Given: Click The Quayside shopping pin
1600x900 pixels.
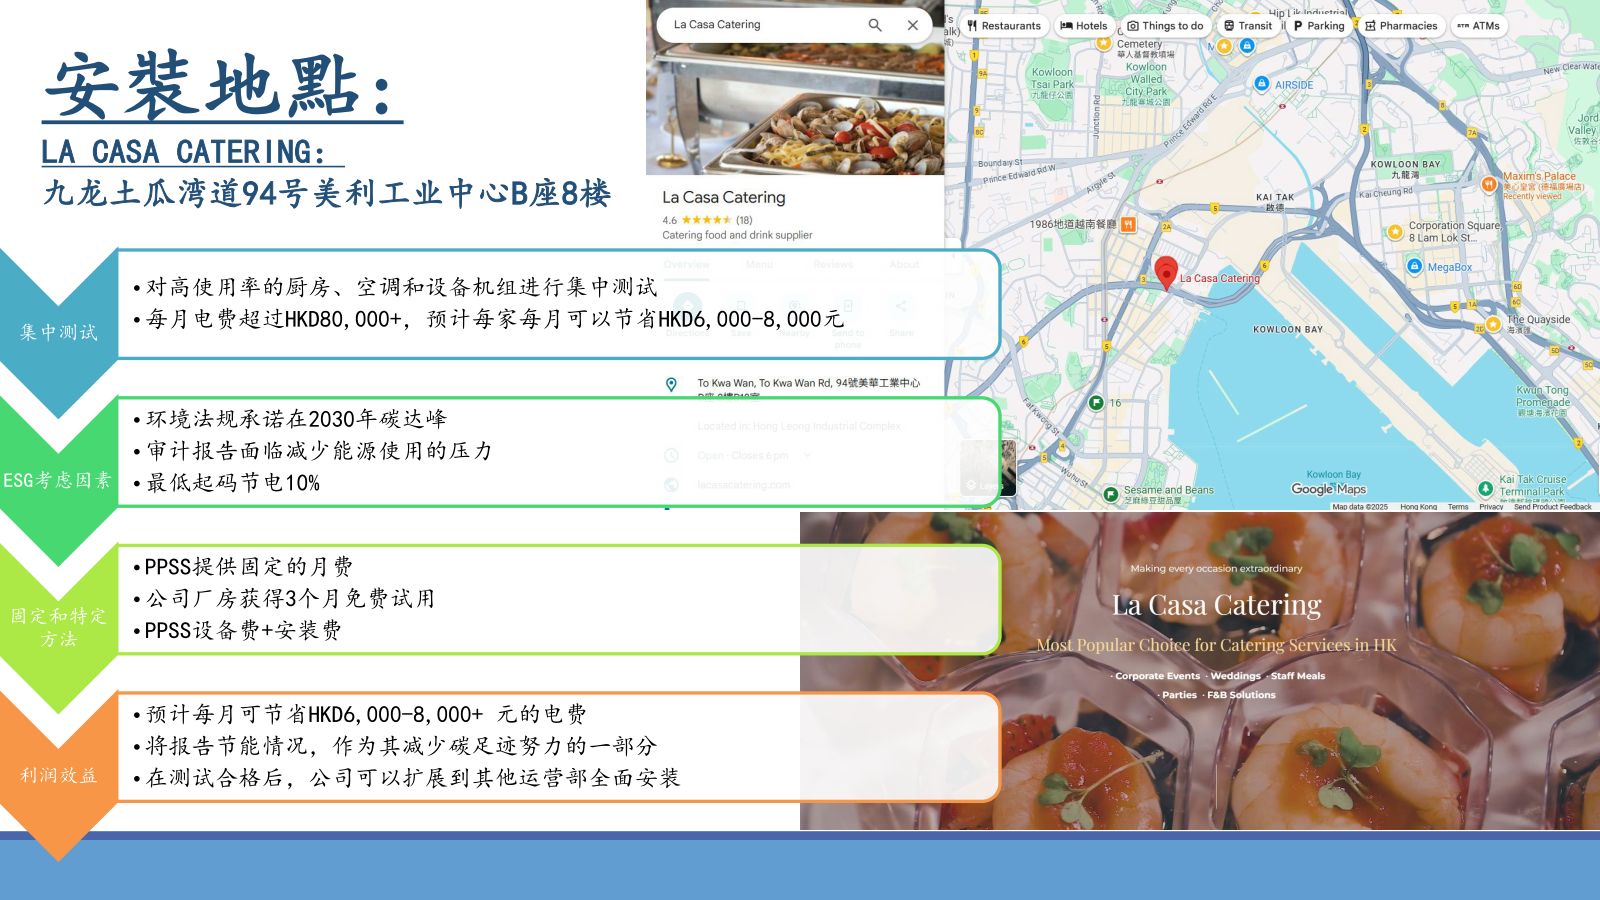Looking at the screenshot, I should tap(1495, 323).
